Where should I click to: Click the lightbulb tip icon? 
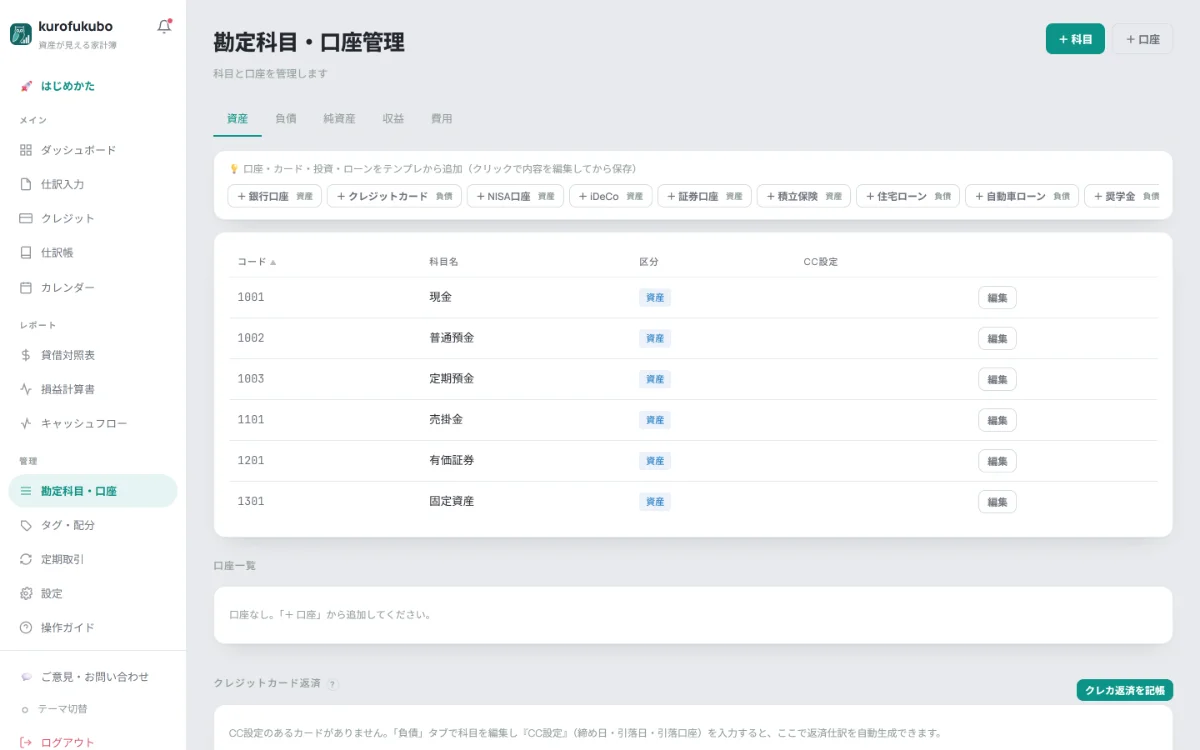tap(234, 169)
